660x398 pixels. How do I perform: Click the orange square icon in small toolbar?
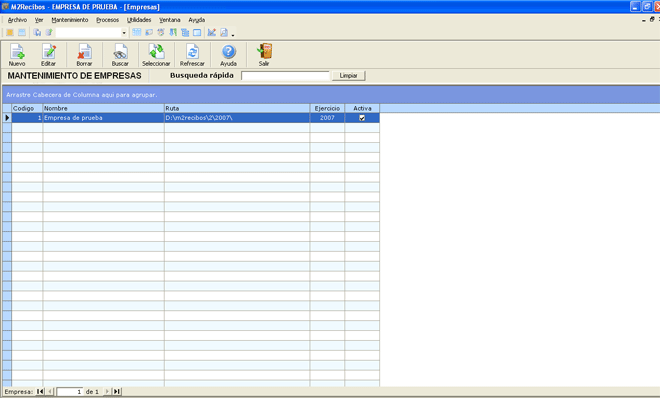point(10,32)
